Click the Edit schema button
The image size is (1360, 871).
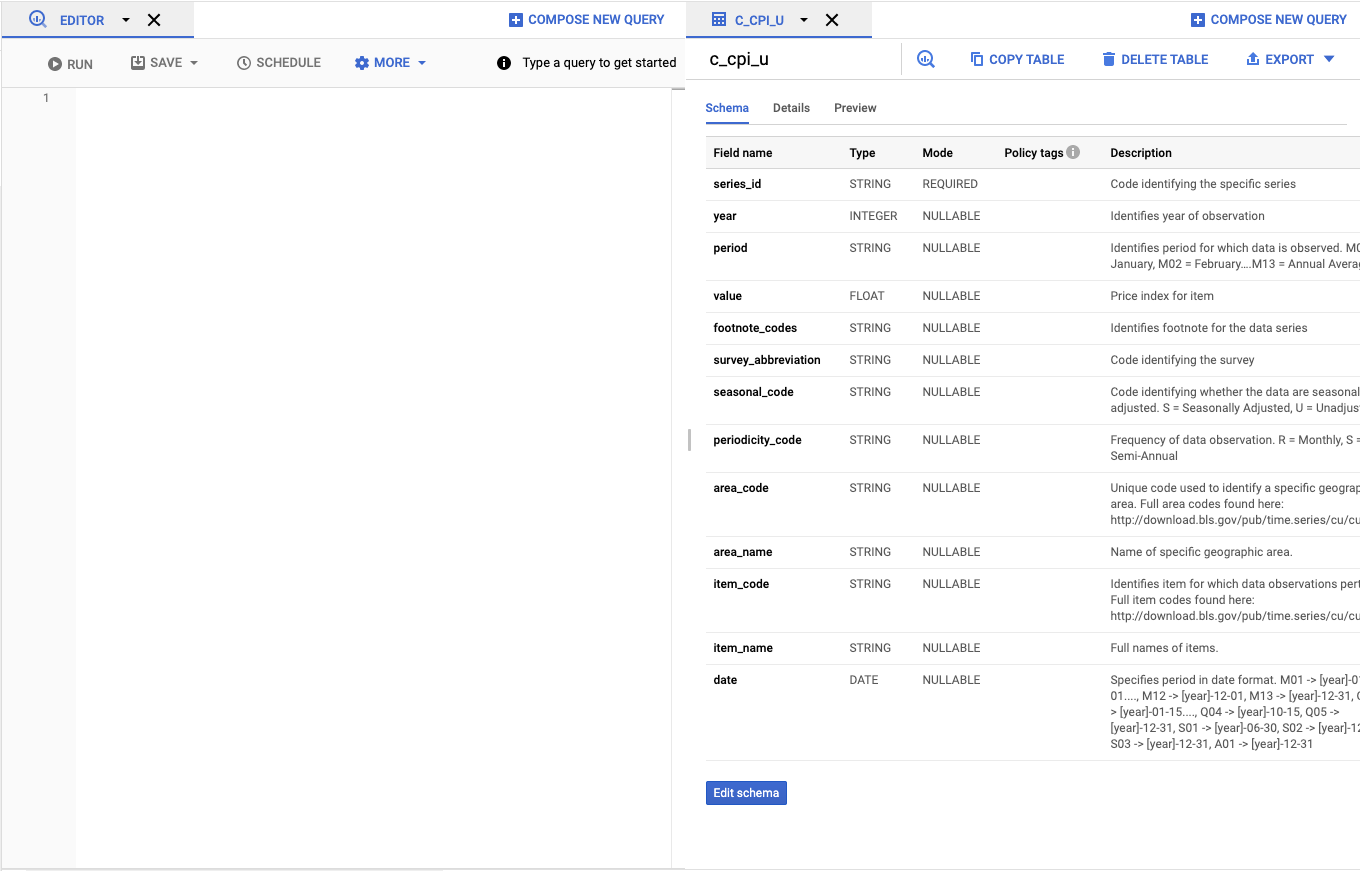pyautogui.click(x=746, y=792)
